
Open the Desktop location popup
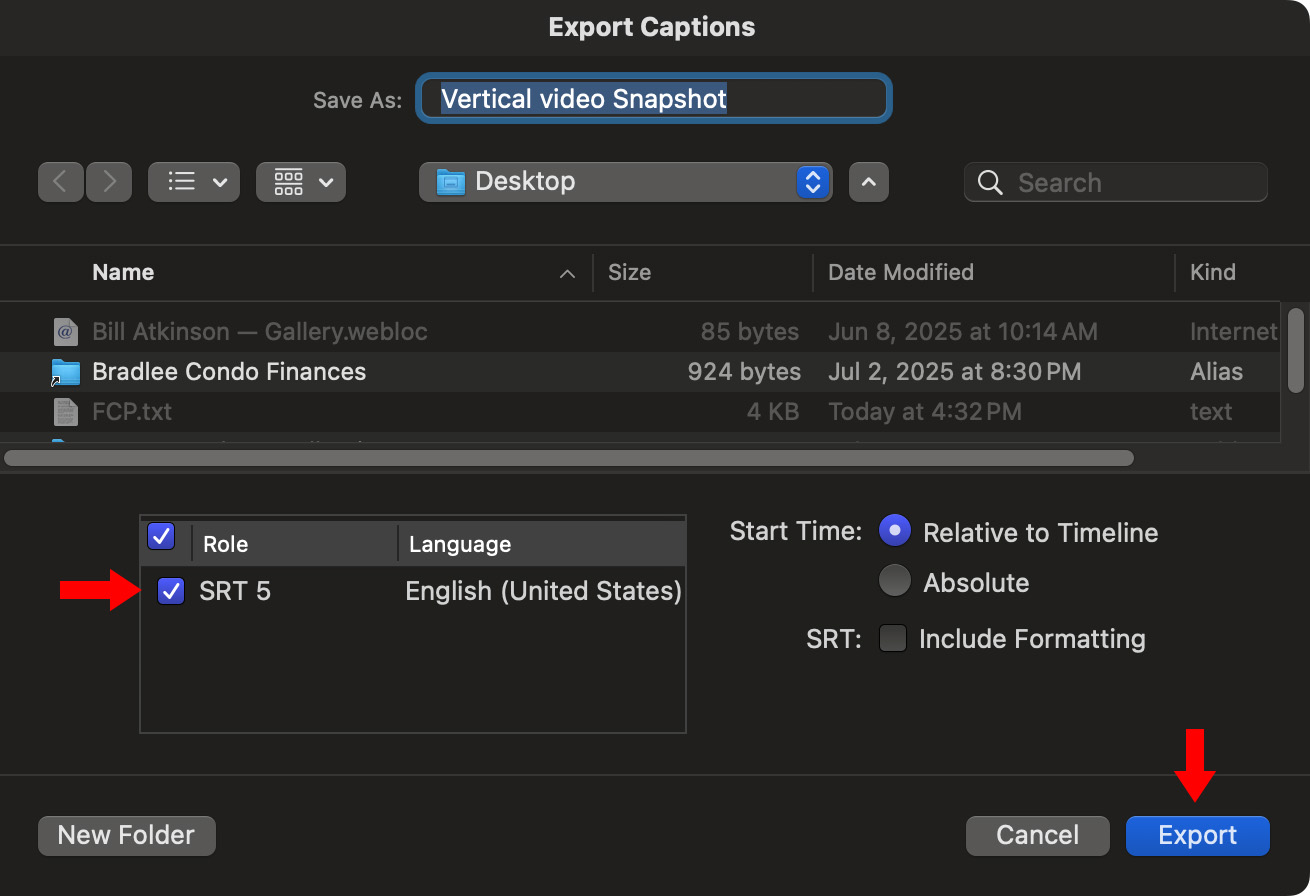625,182
